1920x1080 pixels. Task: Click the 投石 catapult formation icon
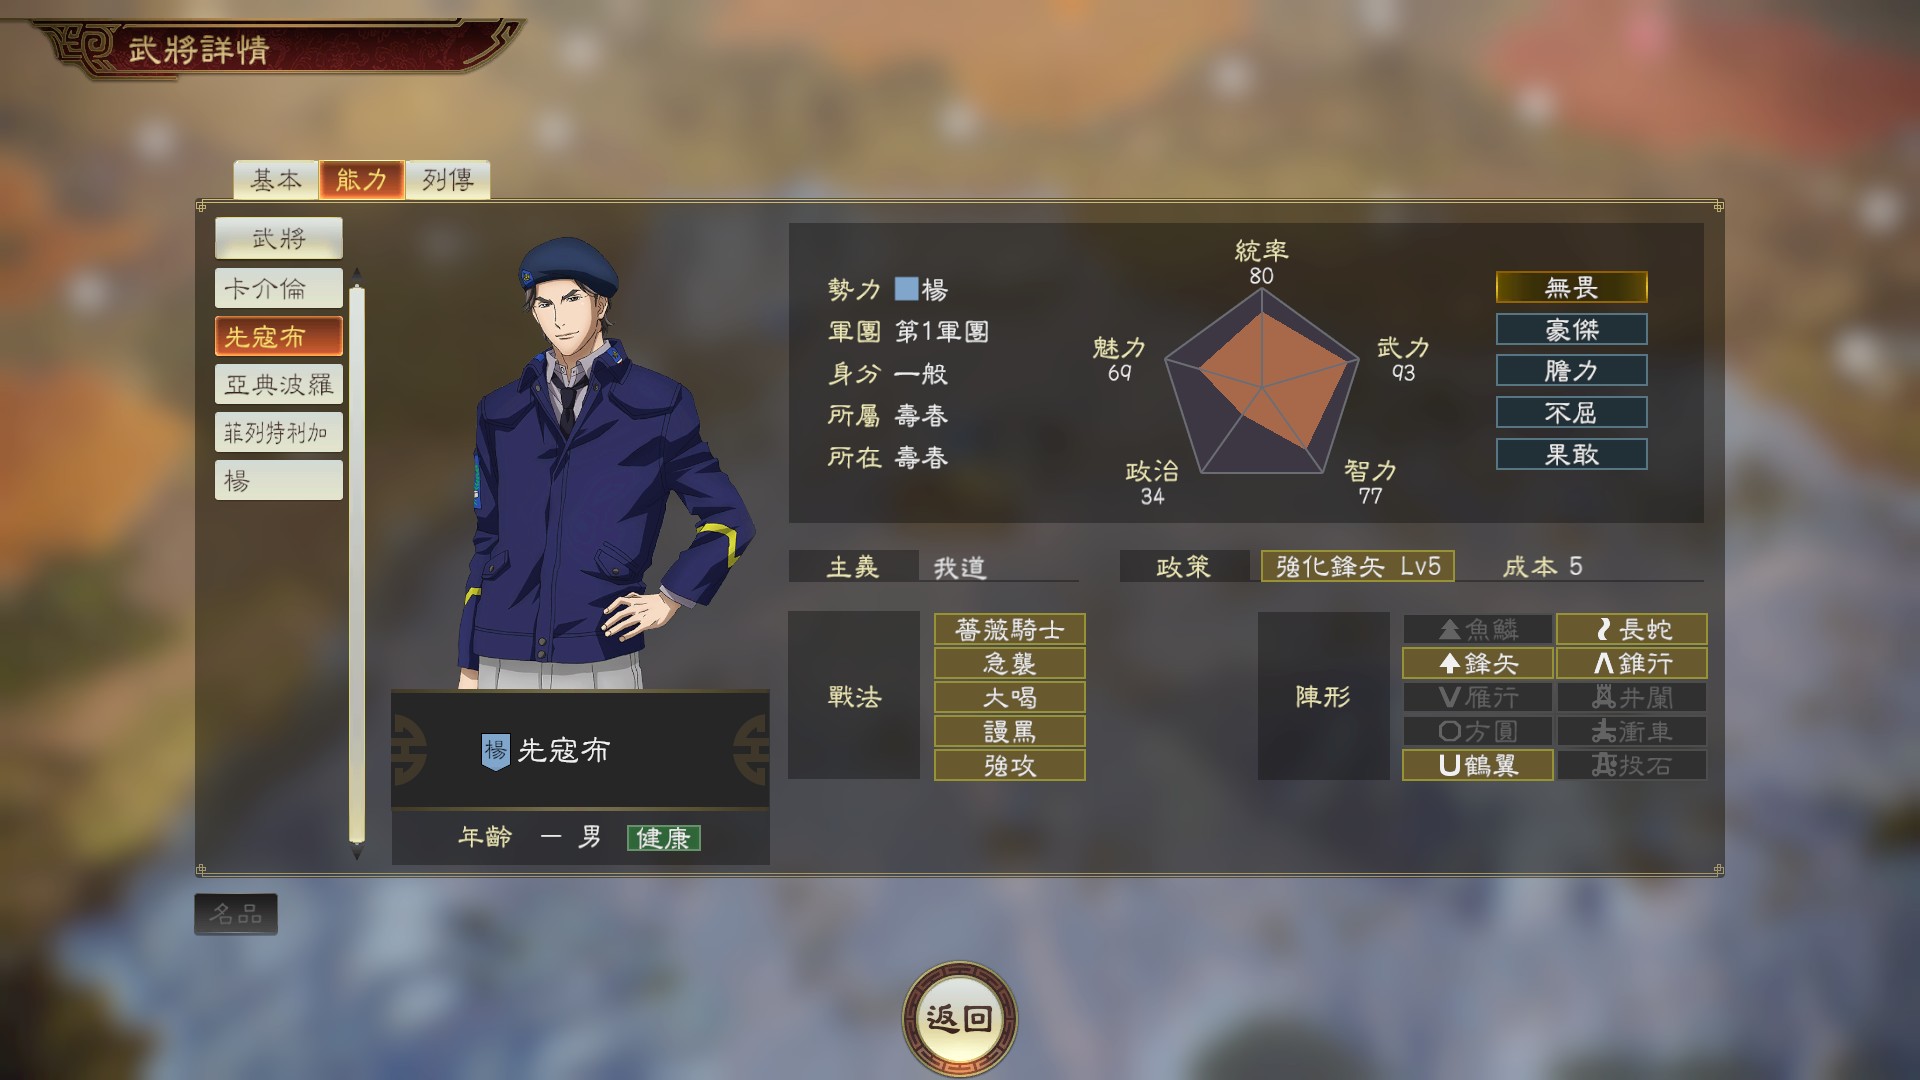click(x=1631, y=765)
